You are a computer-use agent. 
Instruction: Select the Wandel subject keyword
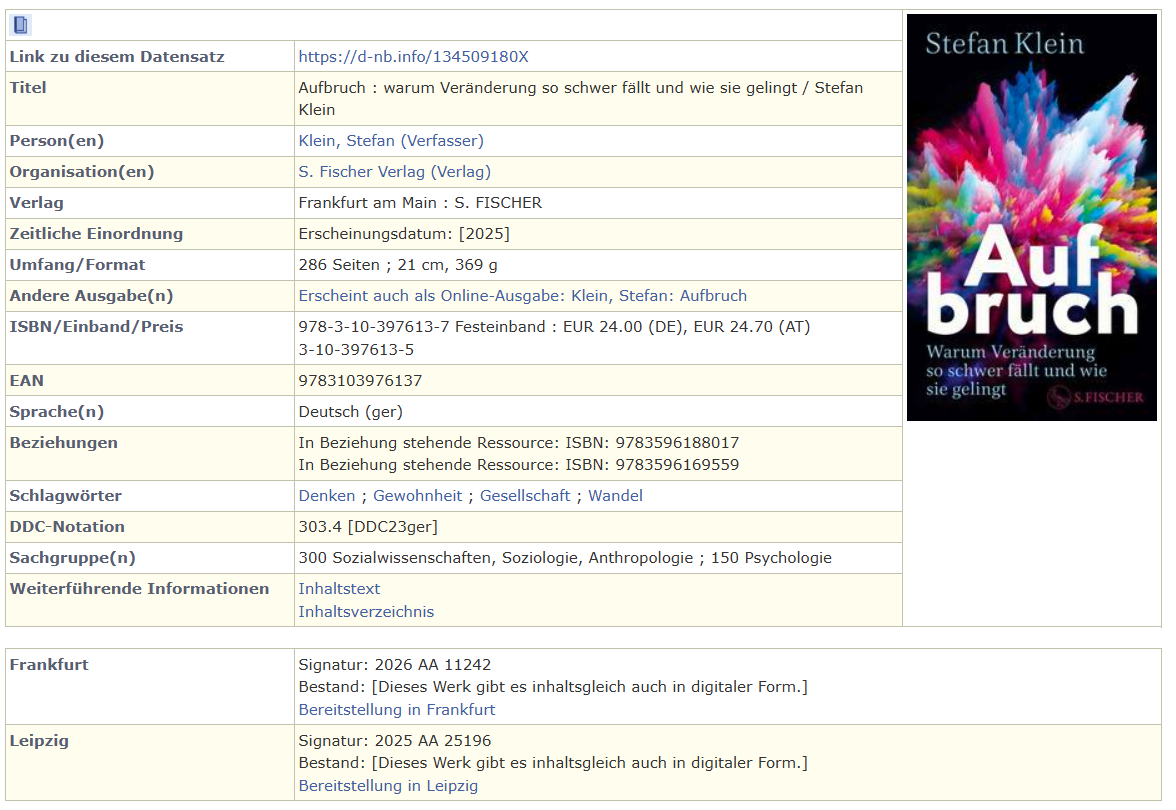615,496
